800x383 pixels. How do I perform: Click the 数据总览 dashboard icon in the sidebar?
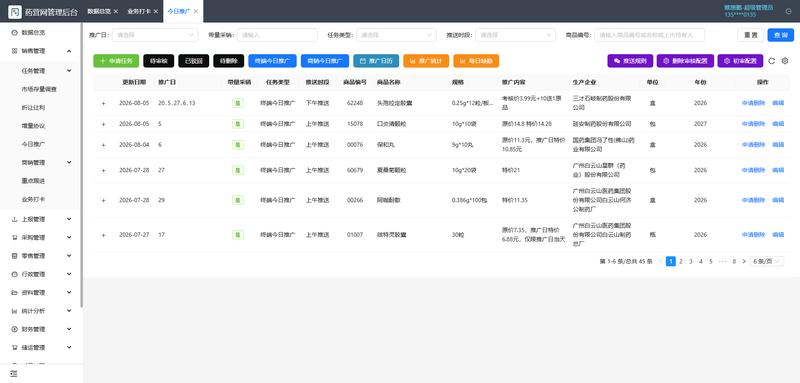tap(14, 32)
